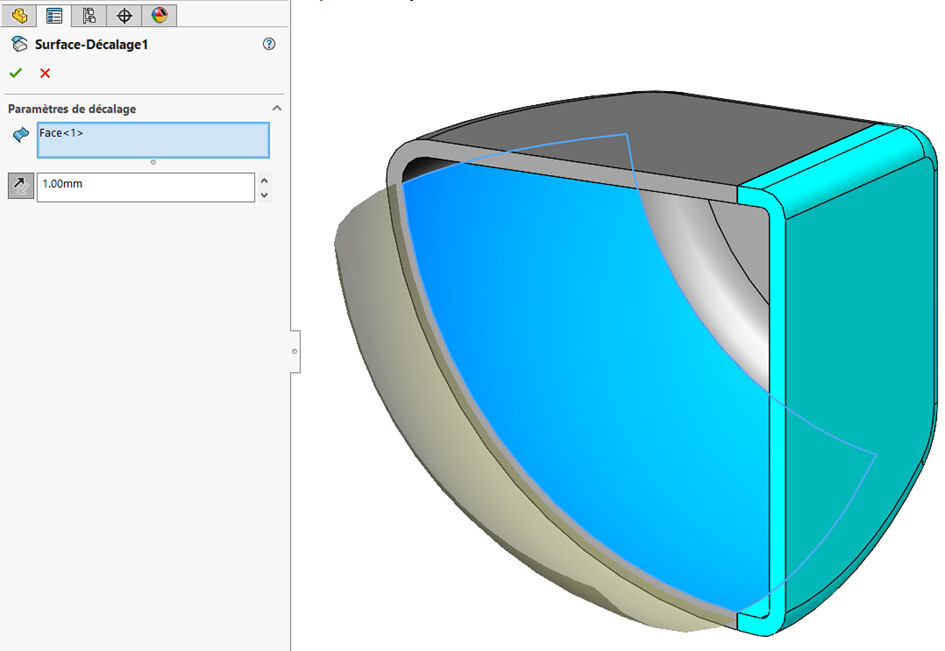The image size is (945, 651).
Task: Collapse the Paramètres de décalage chevron
Action: (x=277, y=108)
